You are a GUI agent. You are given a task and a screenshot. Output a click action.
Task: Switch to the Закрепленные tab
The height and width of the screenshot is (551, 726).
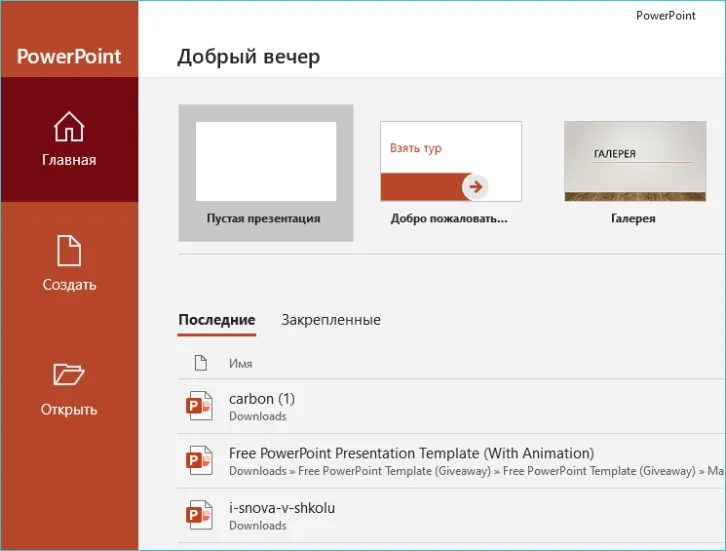331,320
